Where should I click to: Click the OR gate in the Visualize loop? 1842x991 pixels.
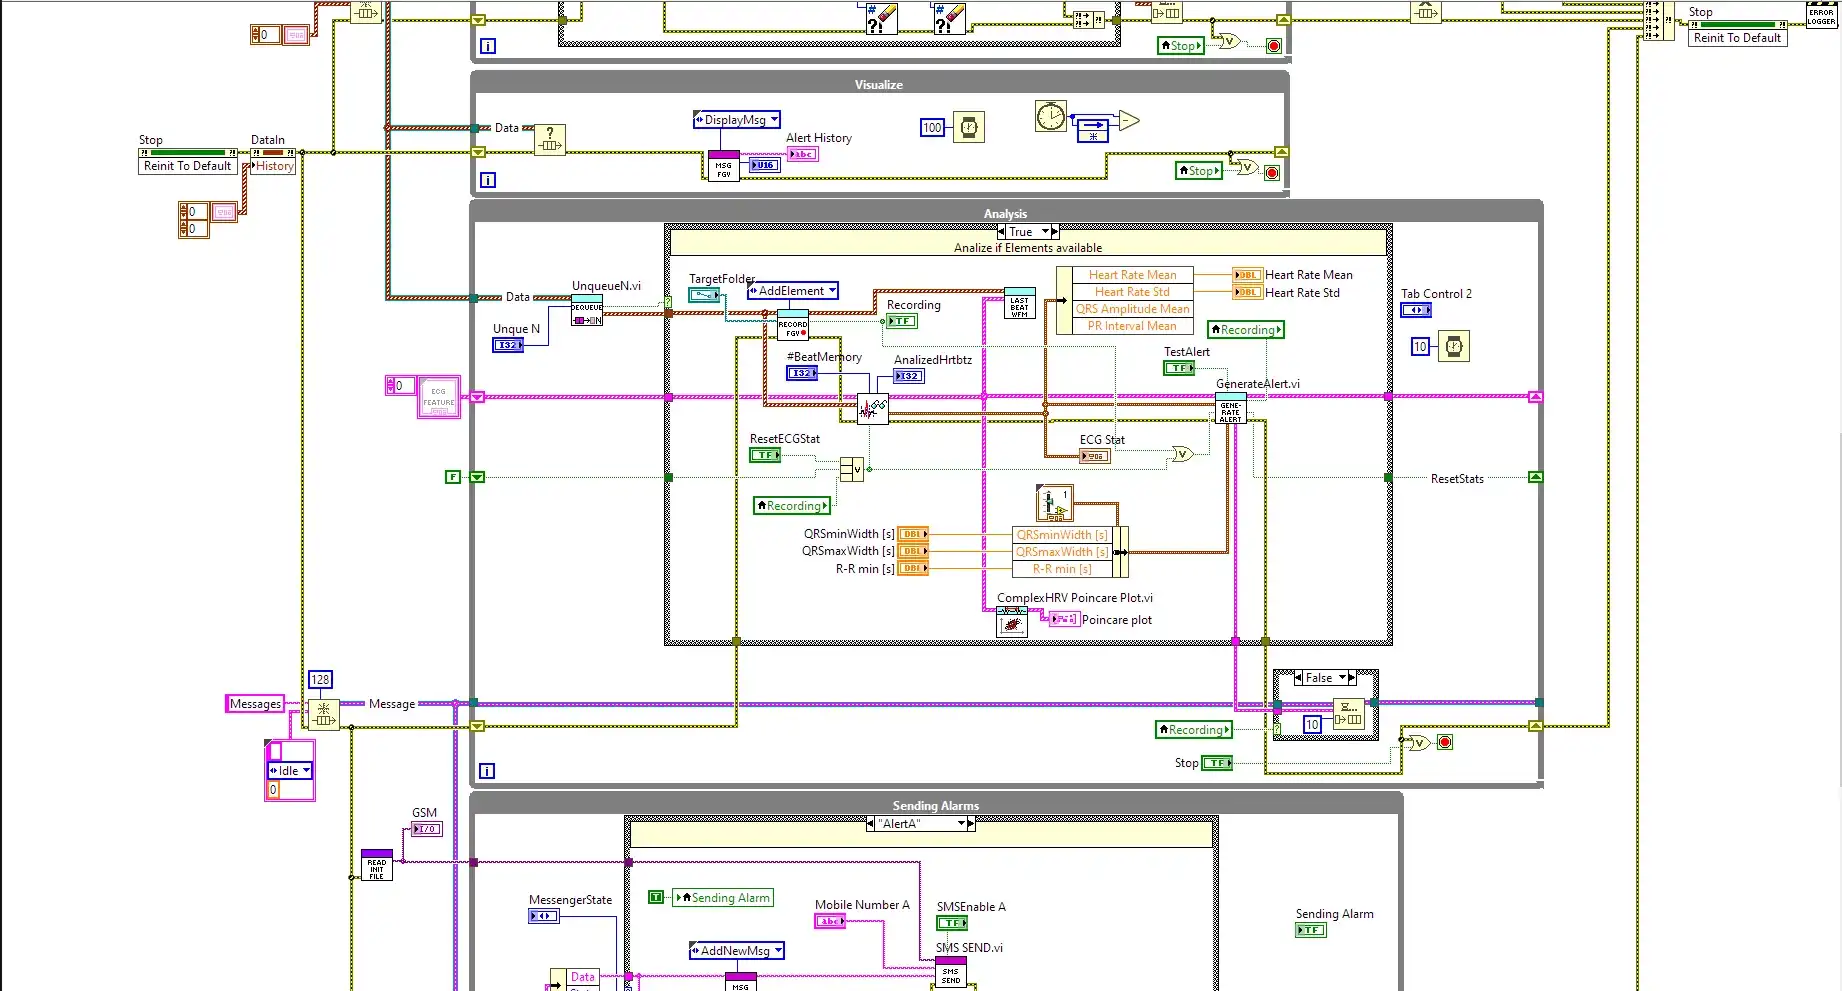point(1246,167)
